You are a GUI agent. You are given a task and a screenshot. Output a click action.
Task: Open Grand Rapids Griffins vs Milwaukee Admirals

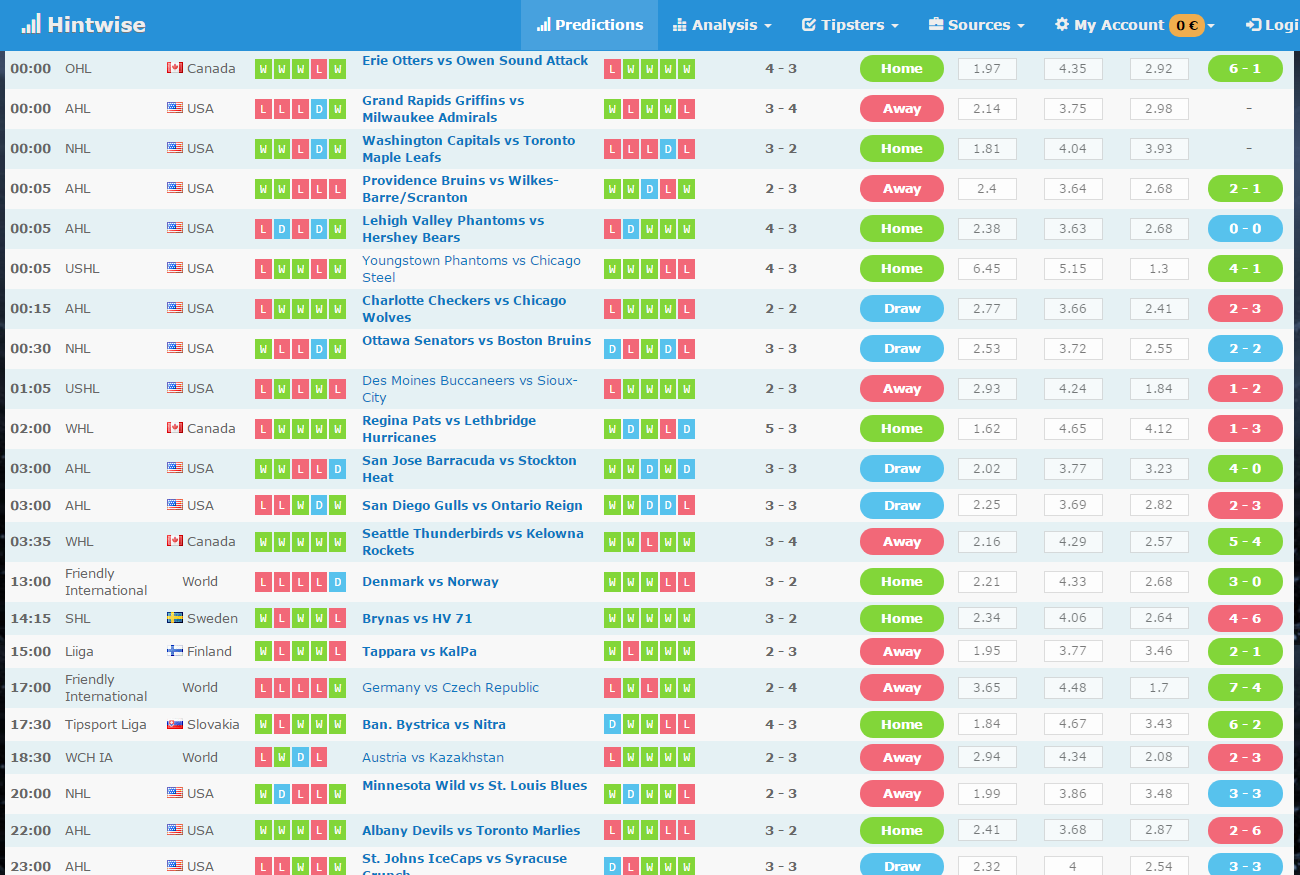(443, 109)
